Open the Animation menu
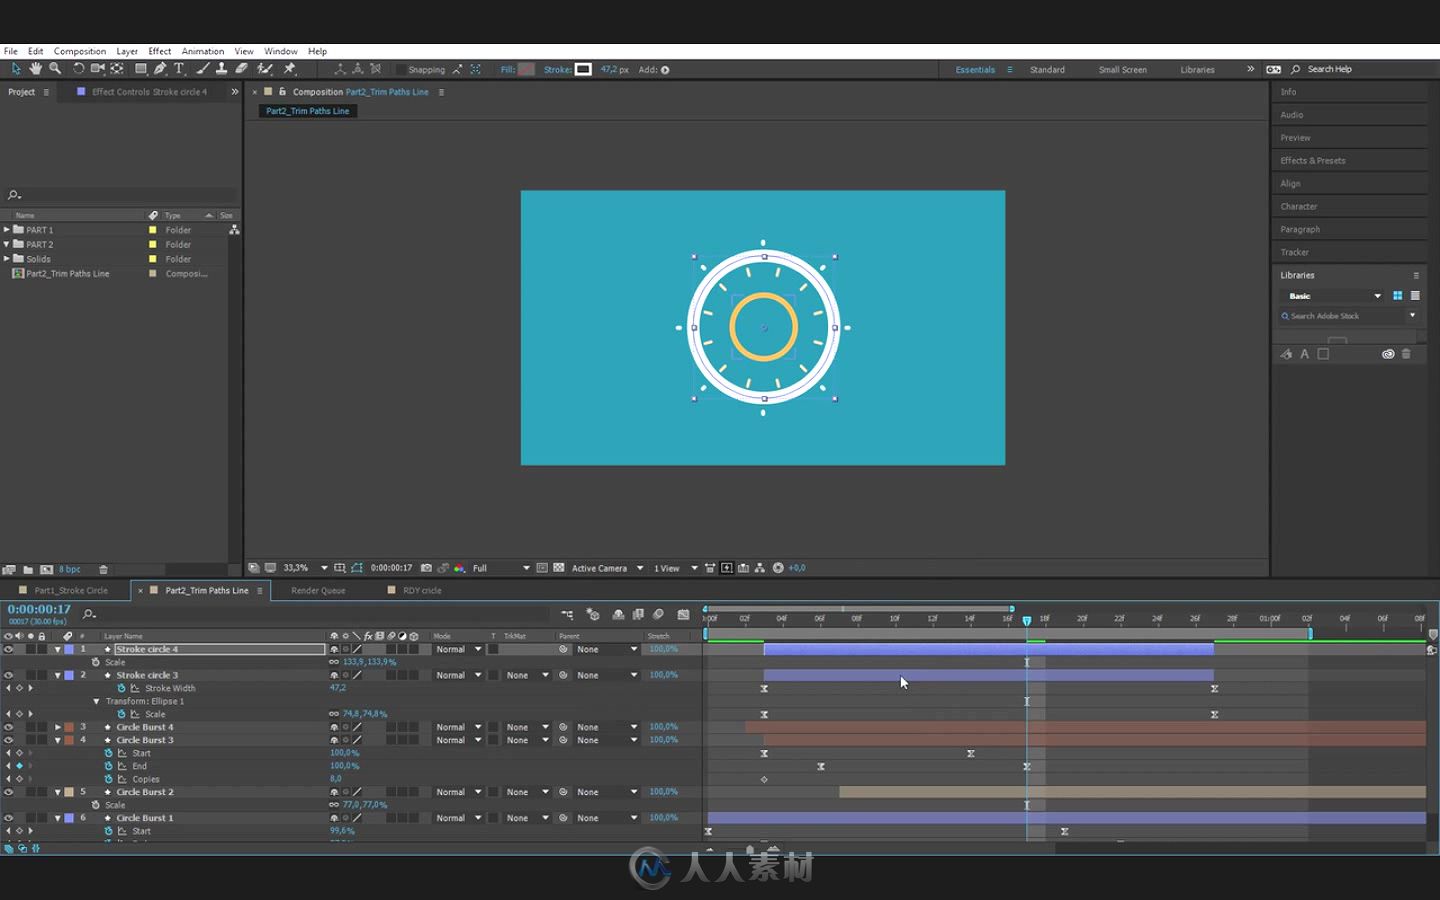 click(x=203, y=51)
